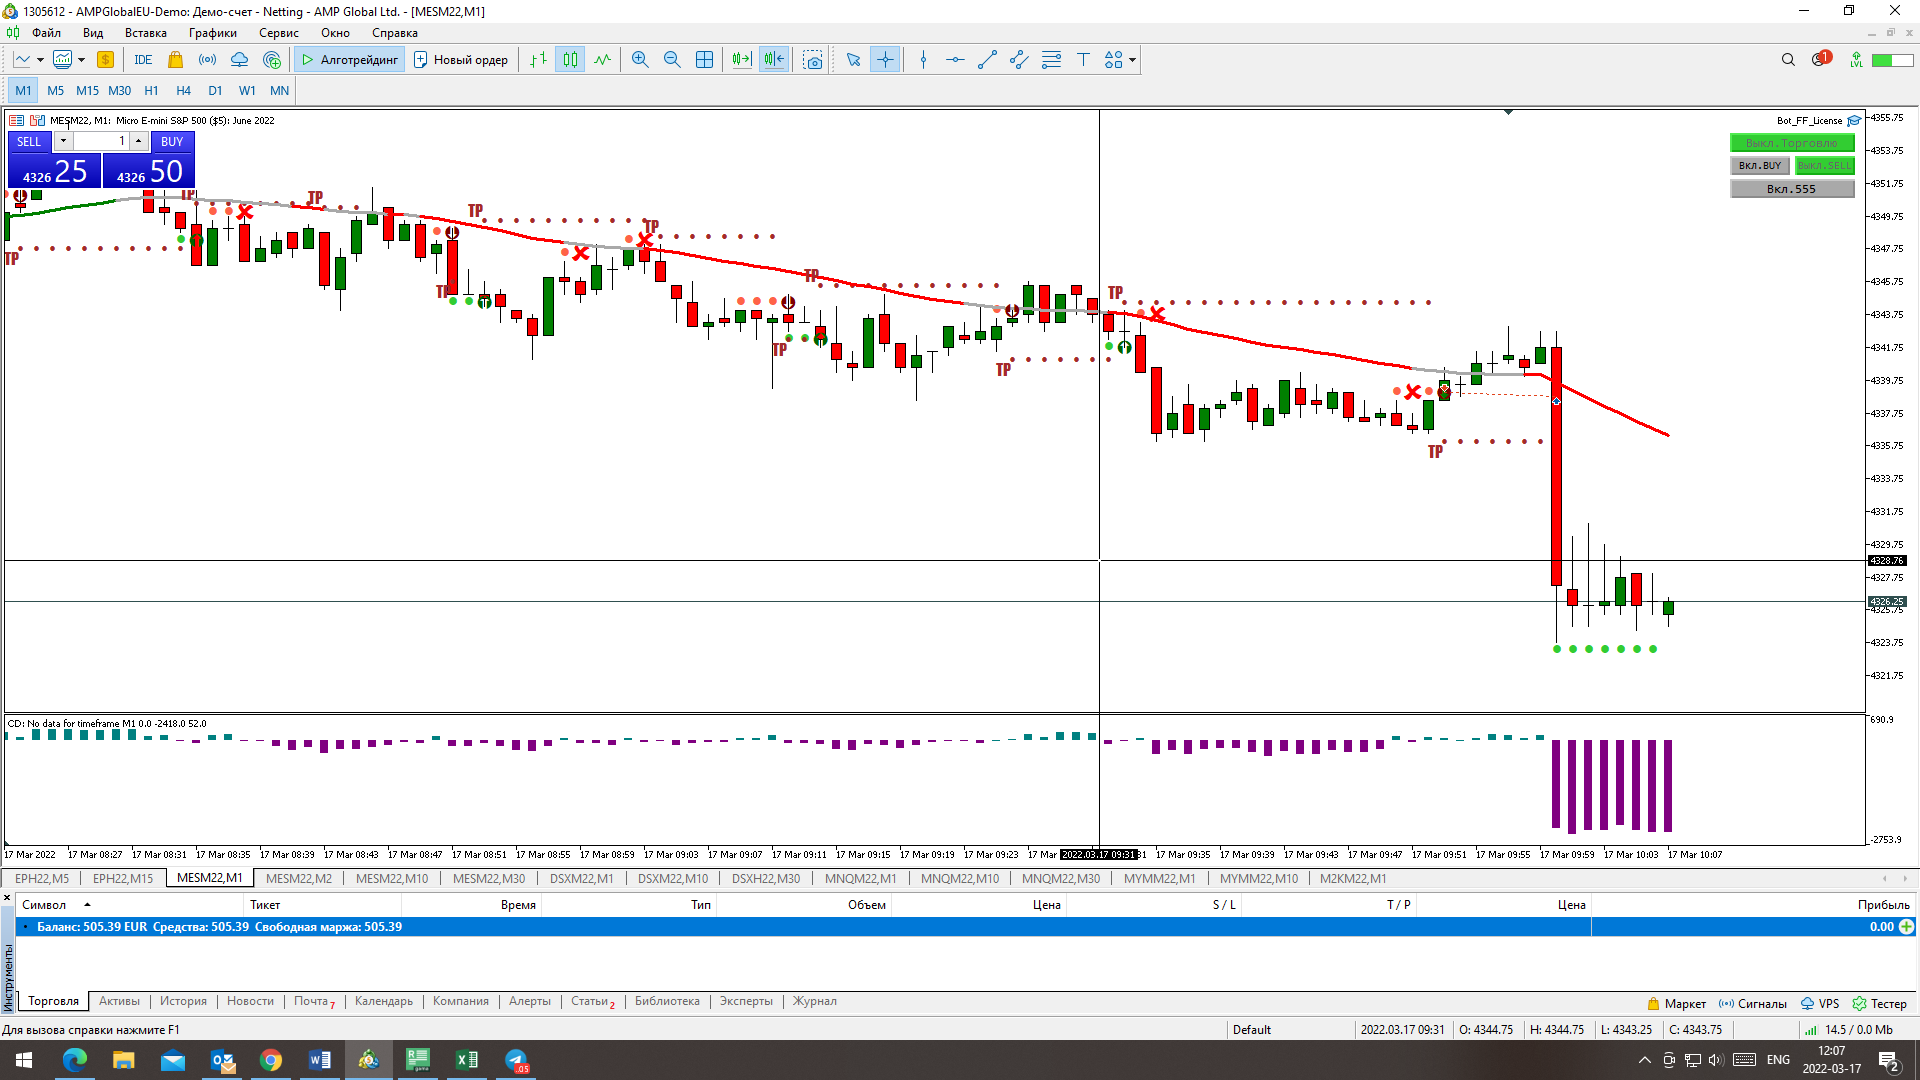Toggle the Вкл.BUY bot switch
This screenshot has width=1920, height=1080.
(1760, 166)
